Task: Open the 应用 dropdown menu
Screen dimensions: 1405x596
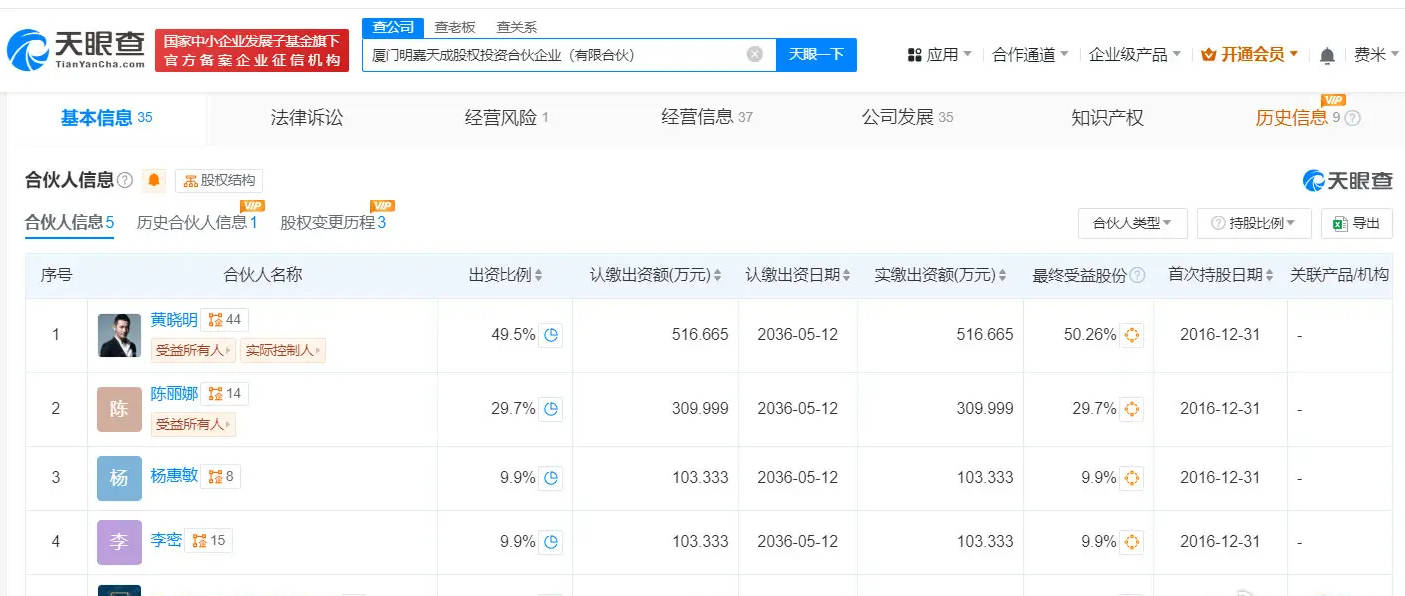Action: 939,54
